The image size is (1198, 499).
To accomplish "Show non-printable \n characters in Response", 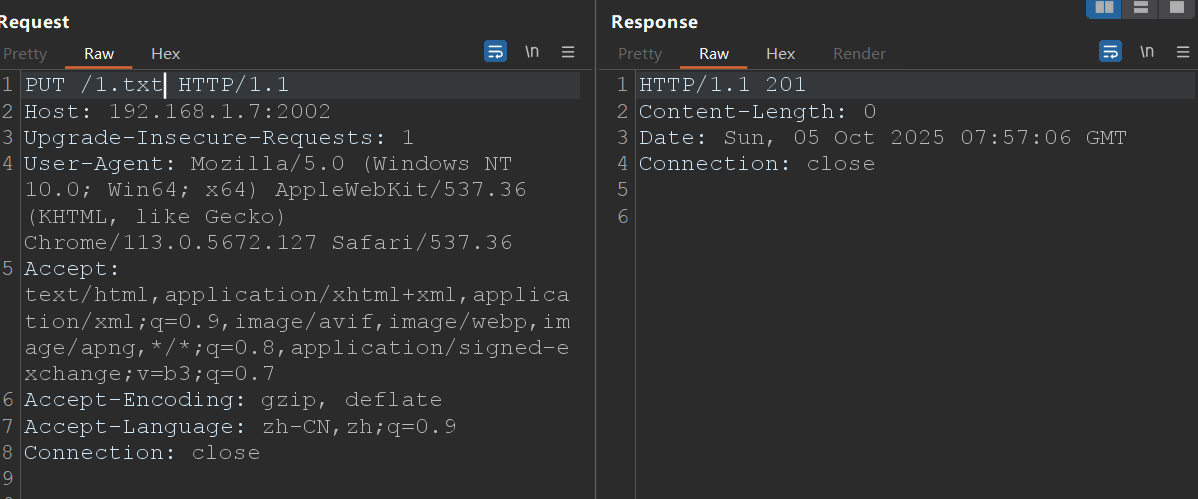I will [1147, 52].
